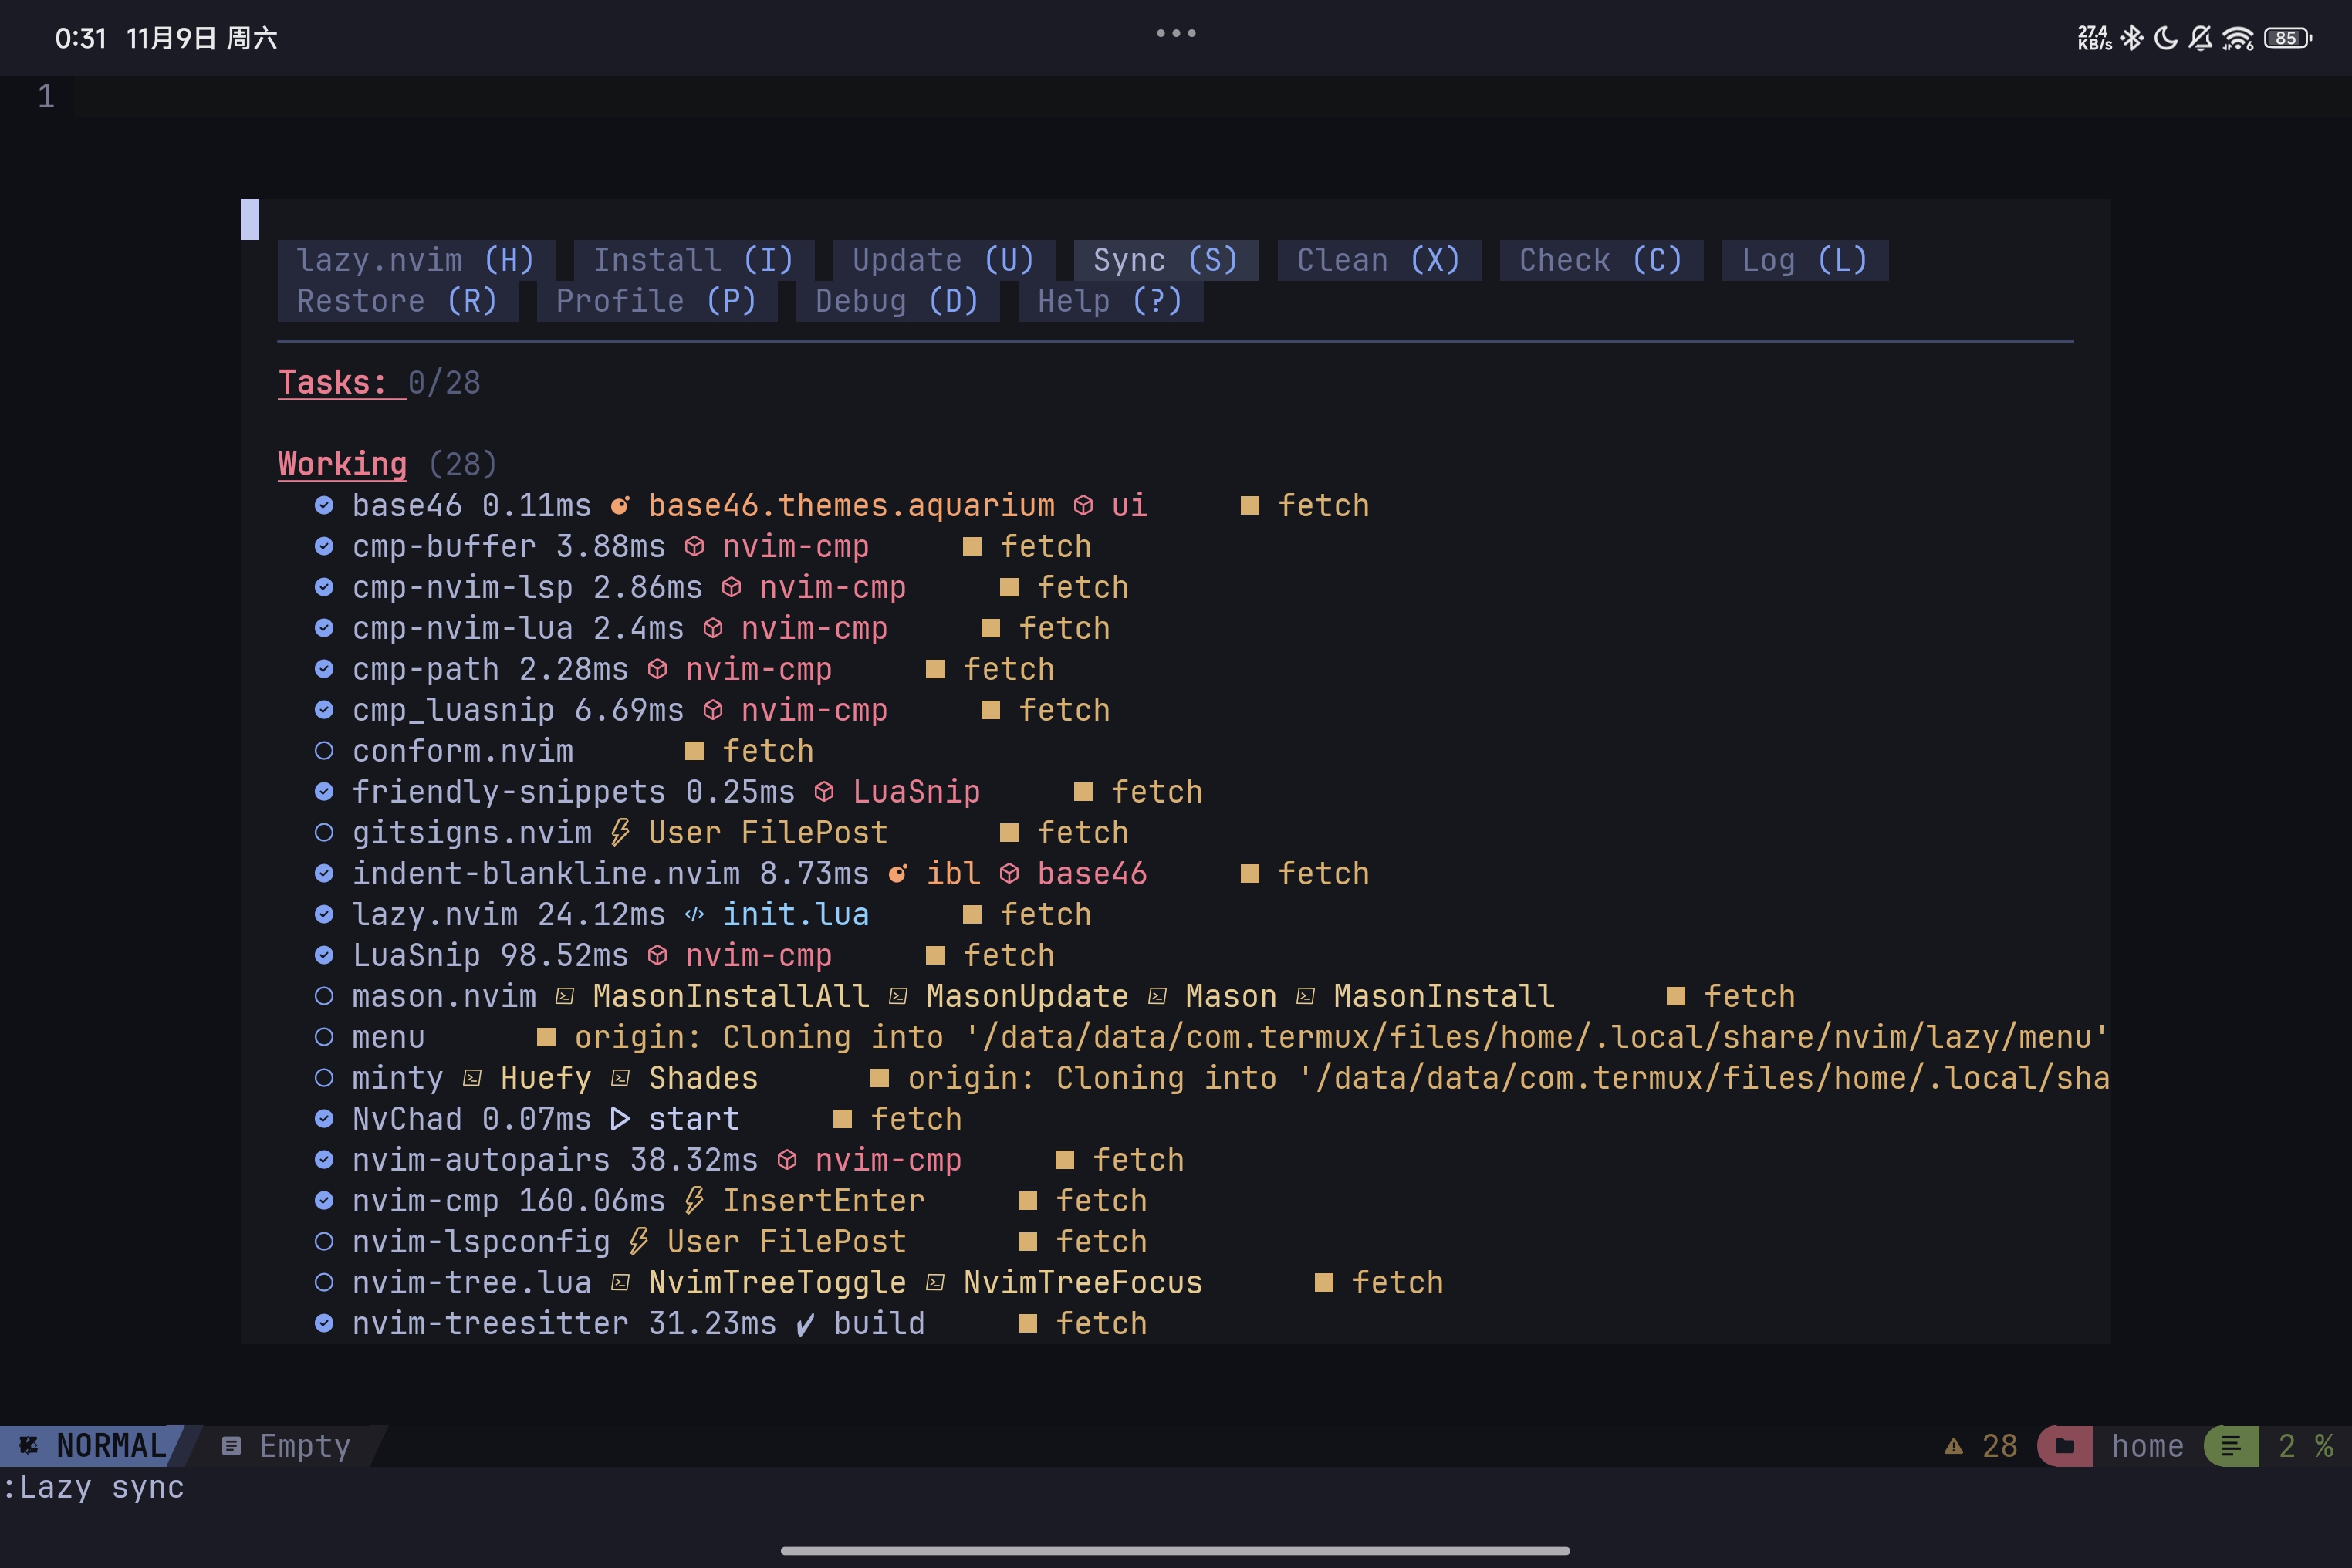Open the Debug (D) view
The width and height of the screenshot is (2352, 1568).
pos(897,301)
